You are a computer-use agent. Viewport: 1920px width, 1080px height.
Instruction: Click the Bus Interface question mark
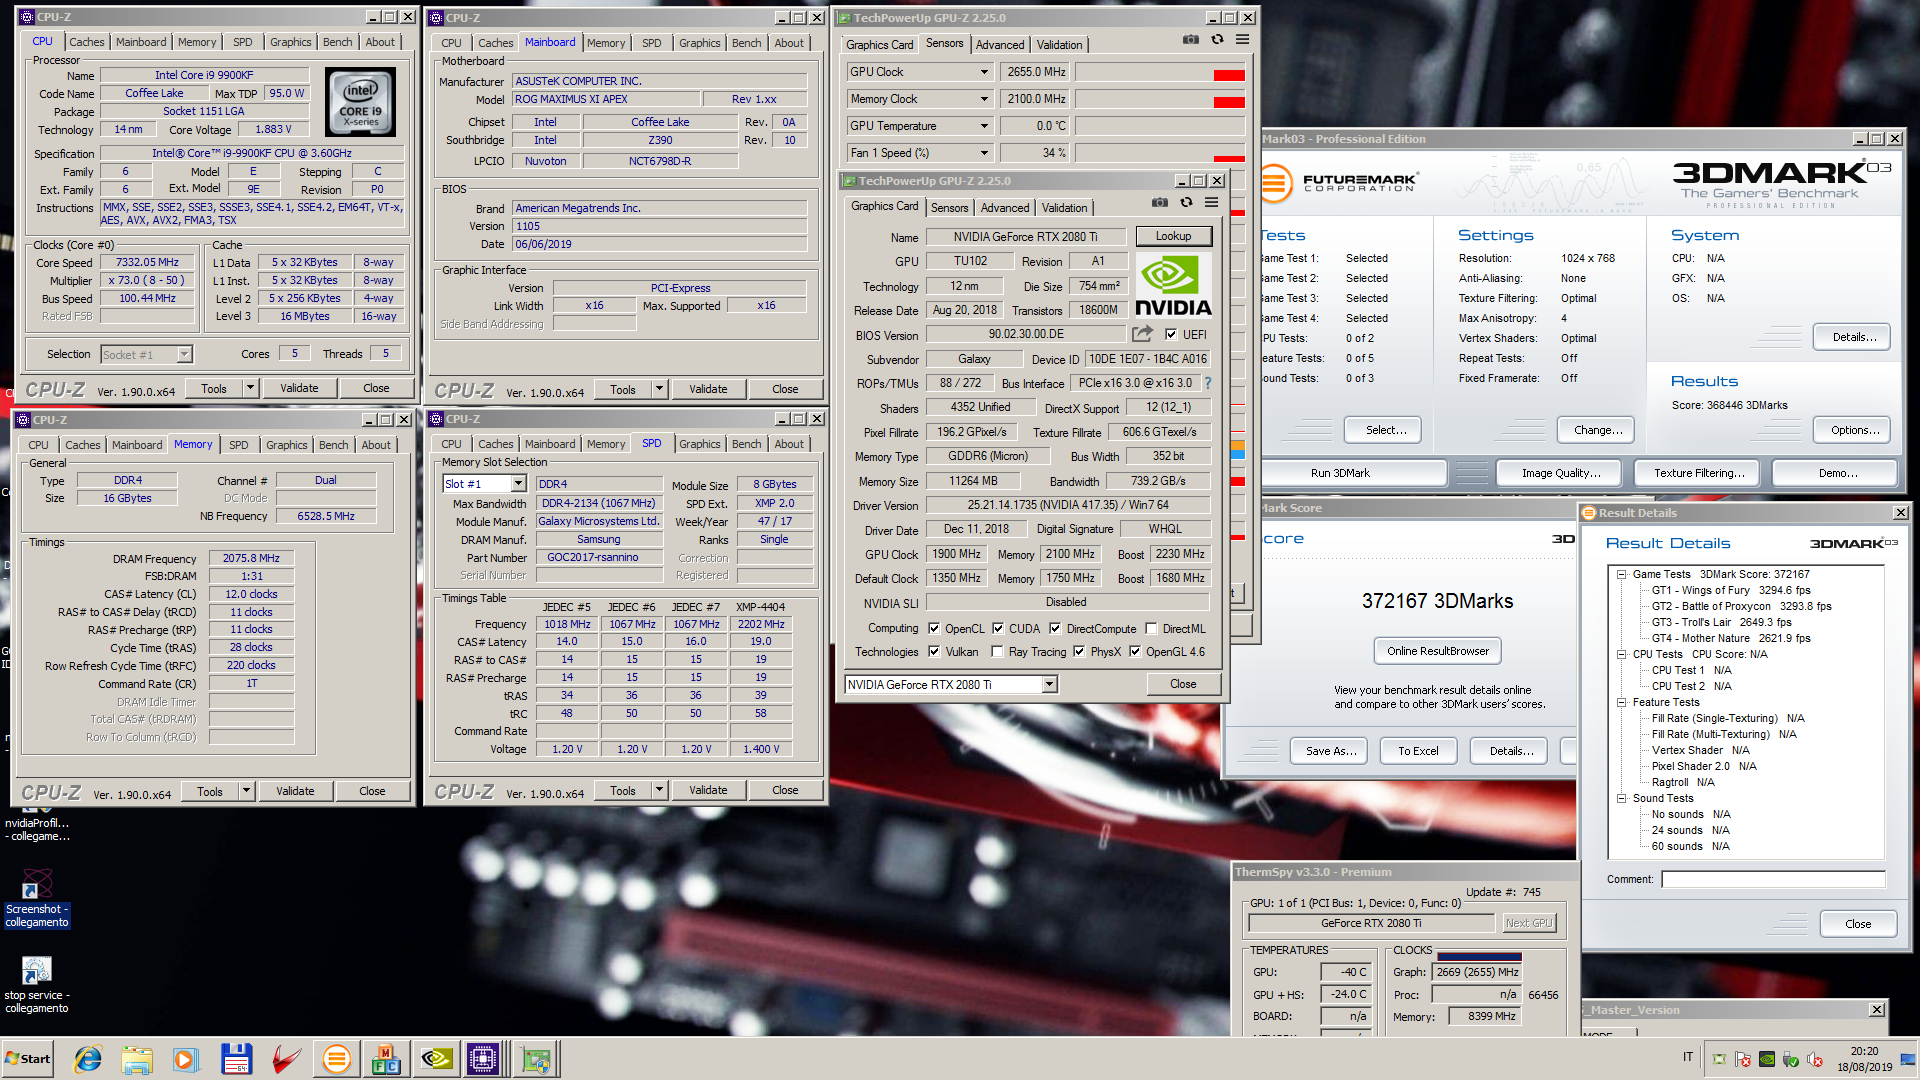pos(1207,383)
